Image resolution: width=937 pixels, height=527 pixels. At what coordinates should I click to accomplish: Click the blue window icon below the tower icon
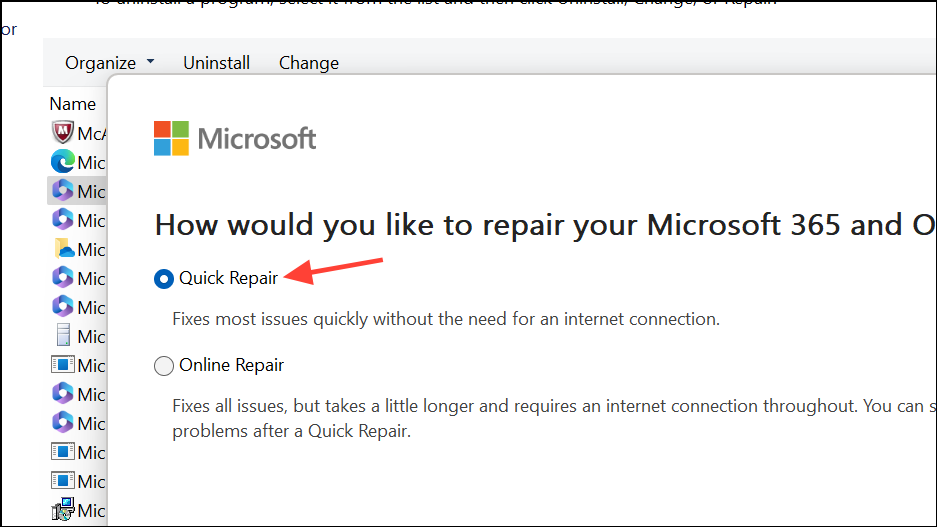coord(63,364)
